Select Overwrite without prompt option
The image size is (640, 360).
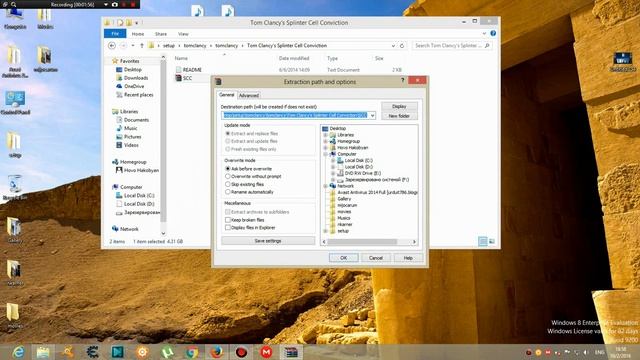[228, 176]
